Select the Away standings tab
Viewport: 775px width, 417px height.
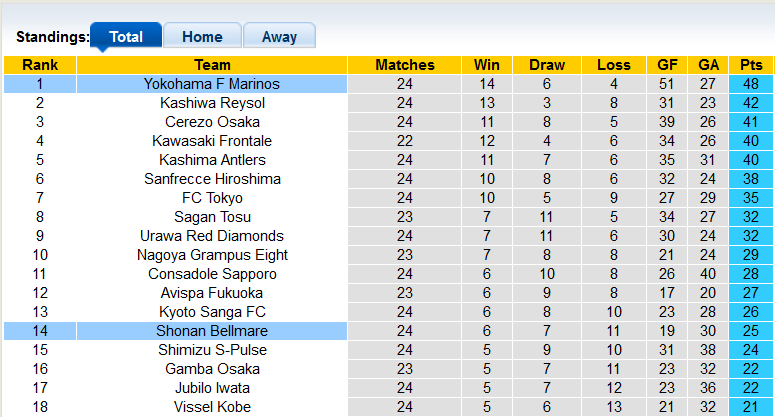point(279,37)
